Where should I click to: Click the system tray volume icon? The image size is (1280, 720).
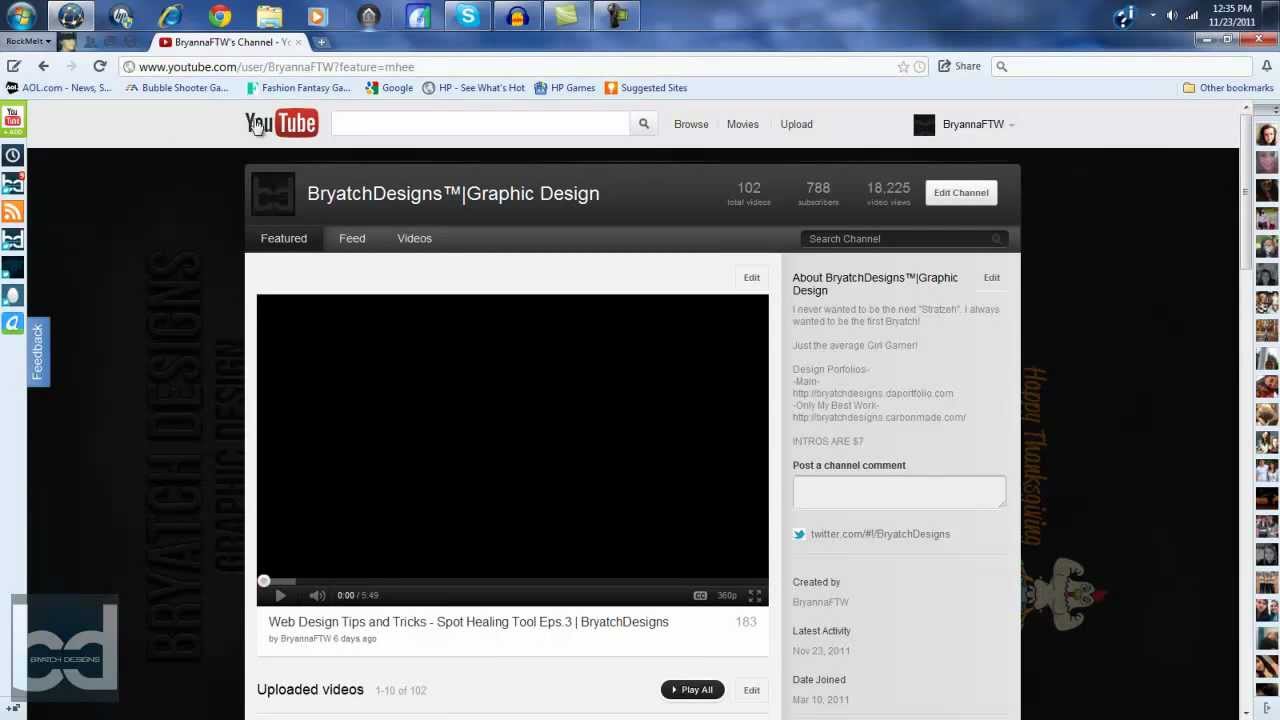point(1172,15)
